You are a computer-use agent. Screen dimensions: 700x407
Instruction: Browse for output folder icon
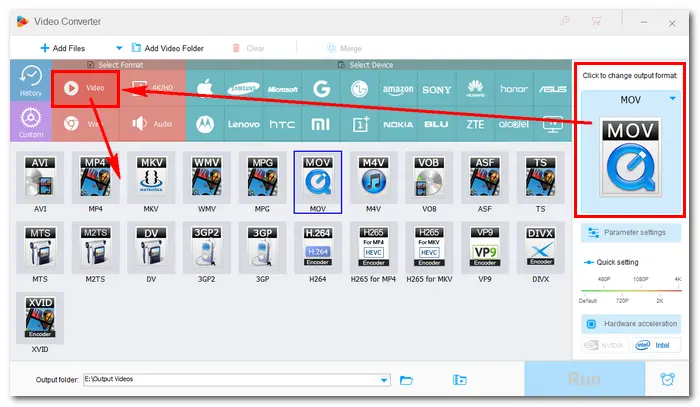[x=406, y=380]
